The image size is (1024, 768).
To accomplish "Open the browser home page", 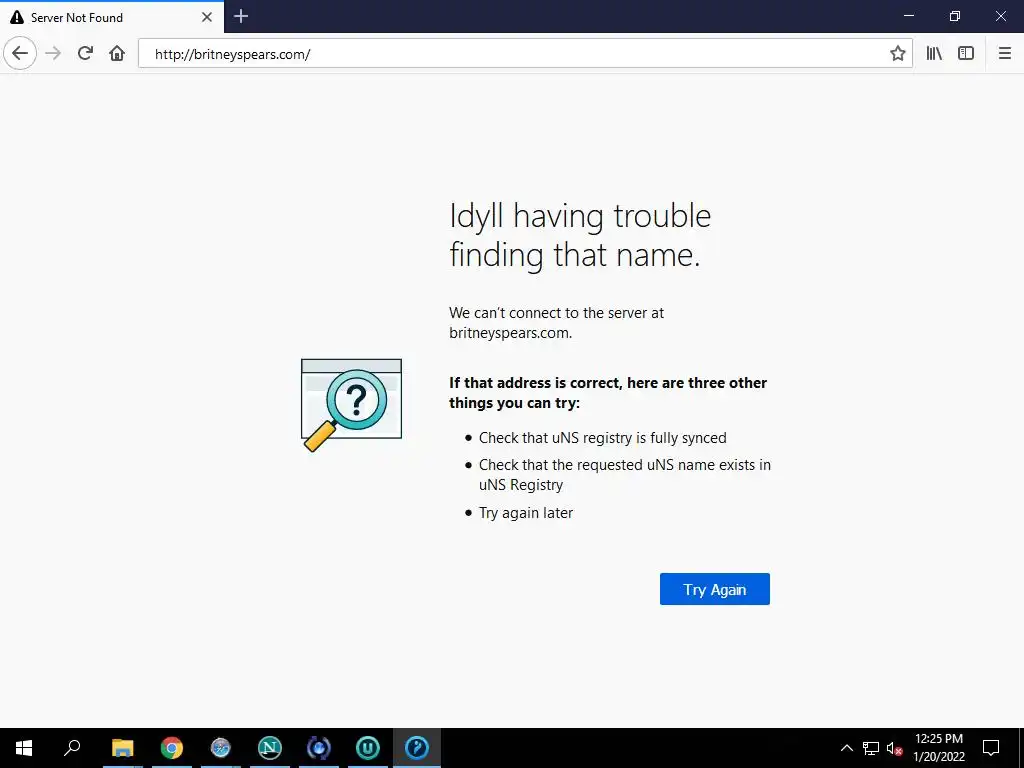I will click(117, 54).
